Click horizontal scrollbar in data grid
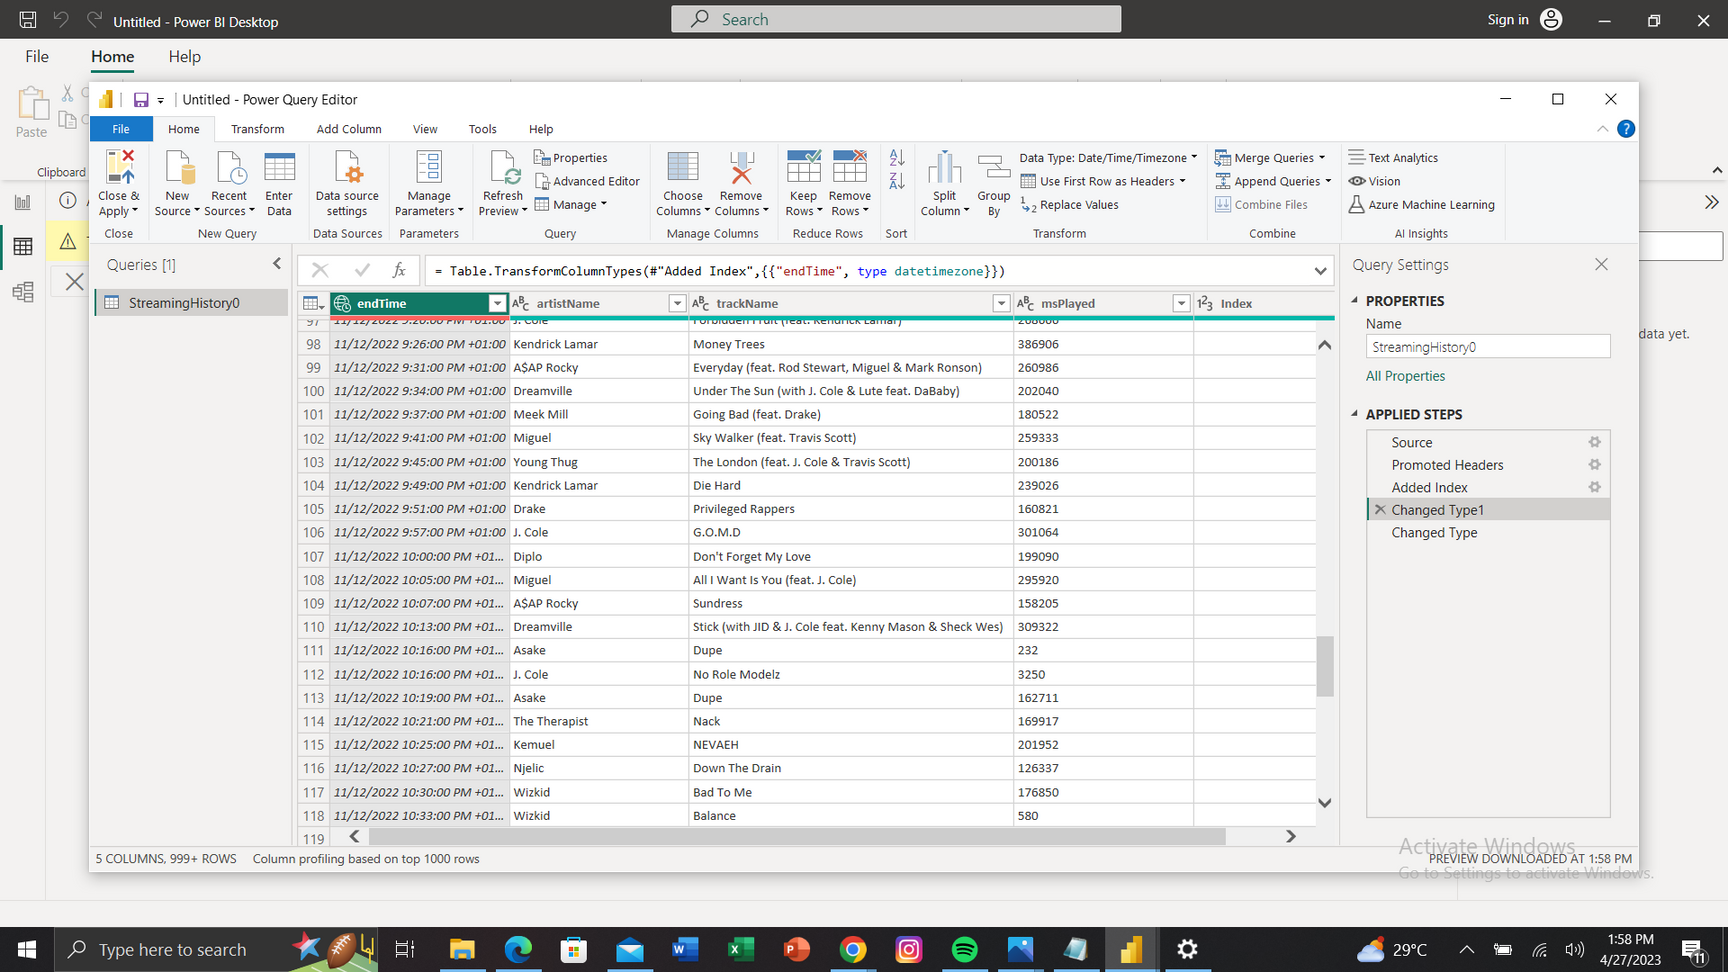This screenshot has width=1728, height=972. tap(797, 836)
